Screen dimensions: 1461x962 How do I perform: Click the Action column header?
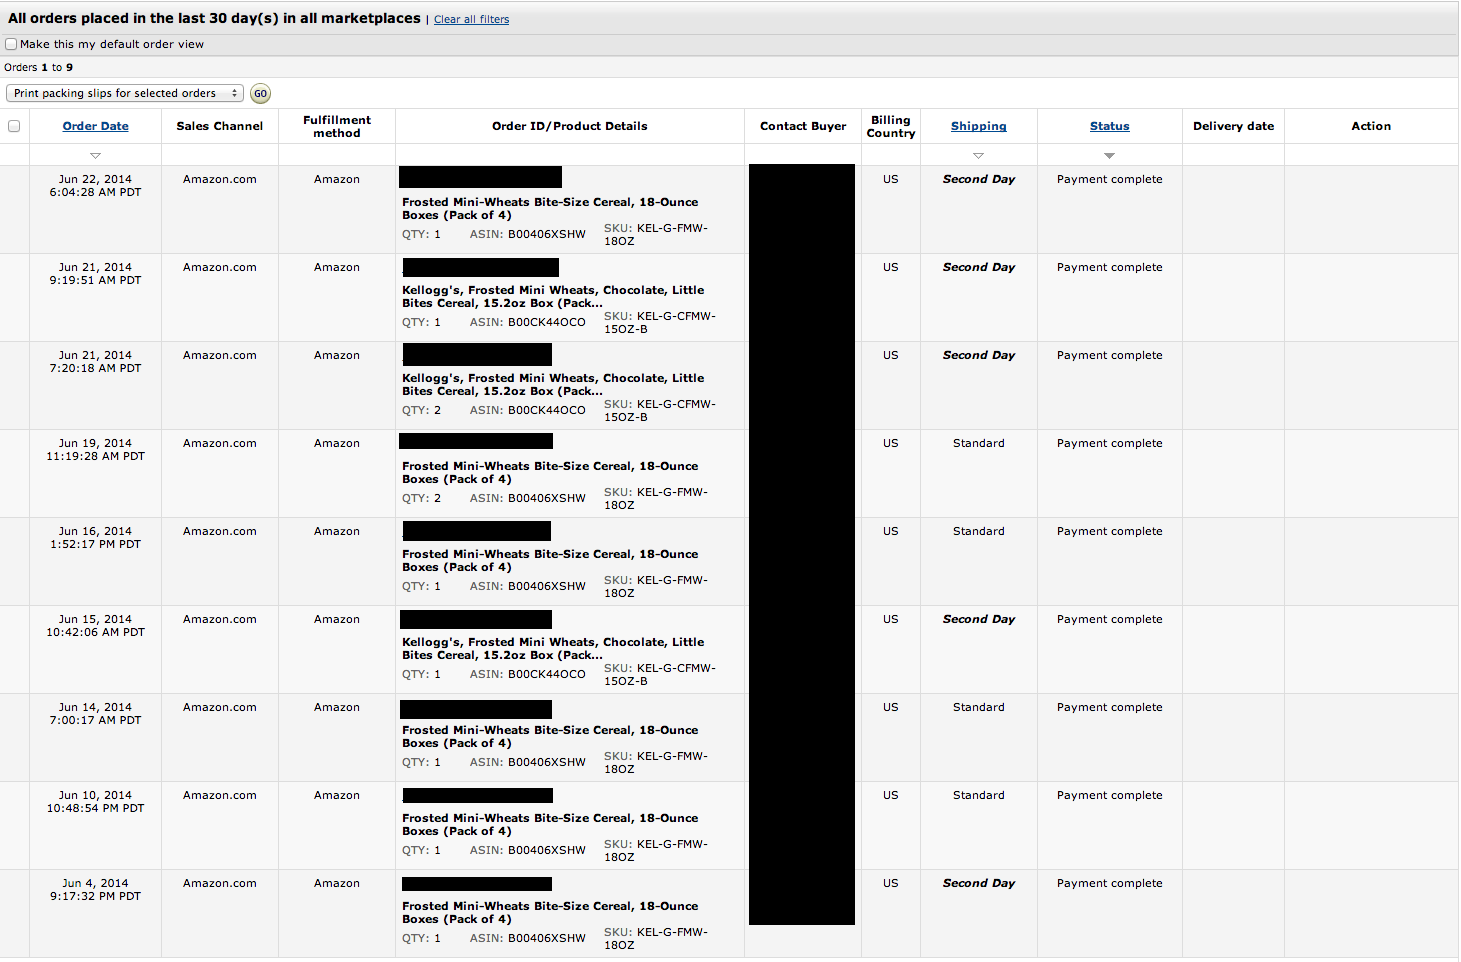1371,126
